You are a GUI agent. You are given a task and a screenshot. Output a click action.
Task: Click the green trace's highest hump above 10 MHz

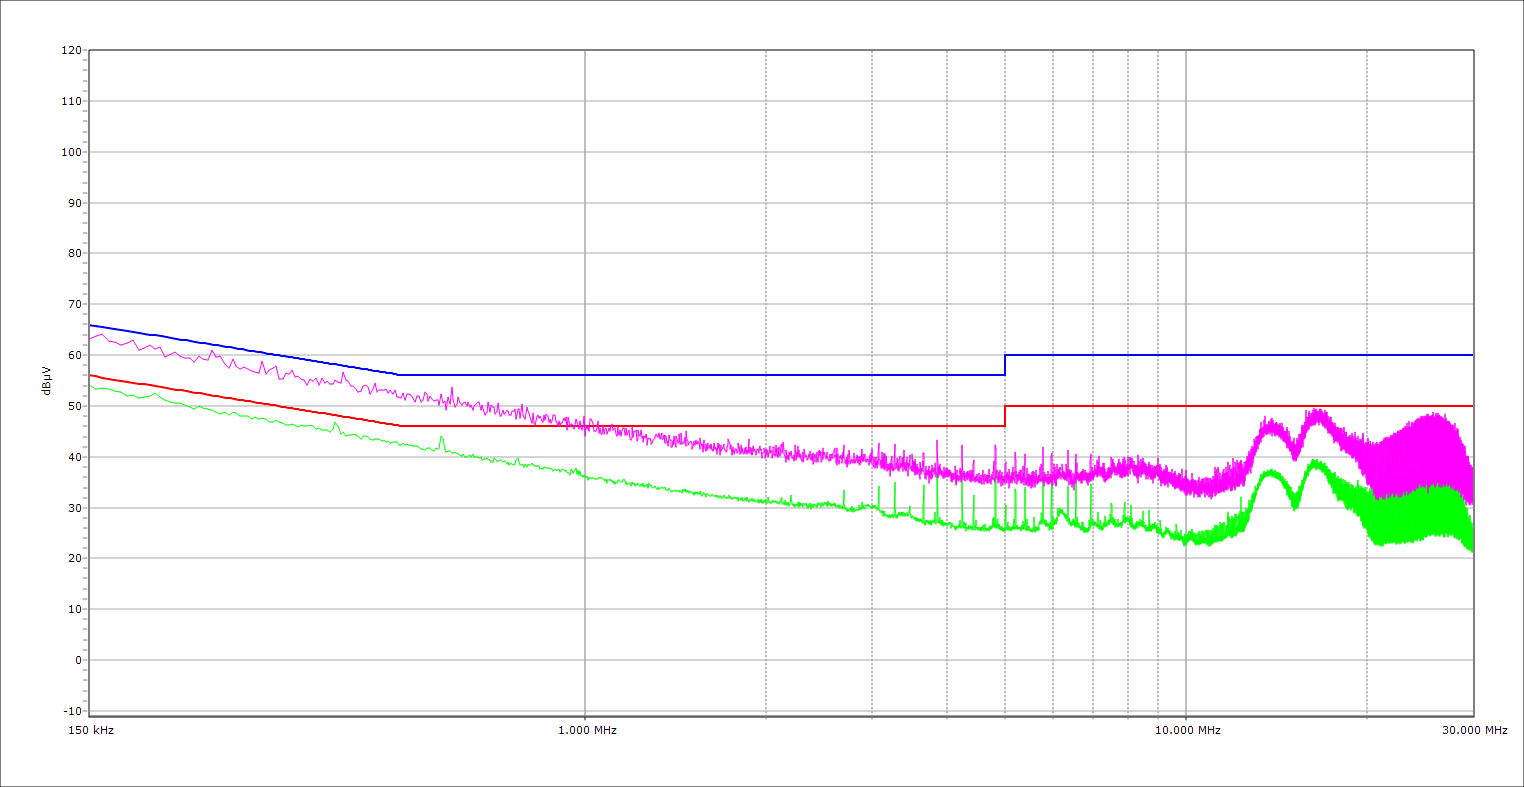click(x=1316, y=462)
